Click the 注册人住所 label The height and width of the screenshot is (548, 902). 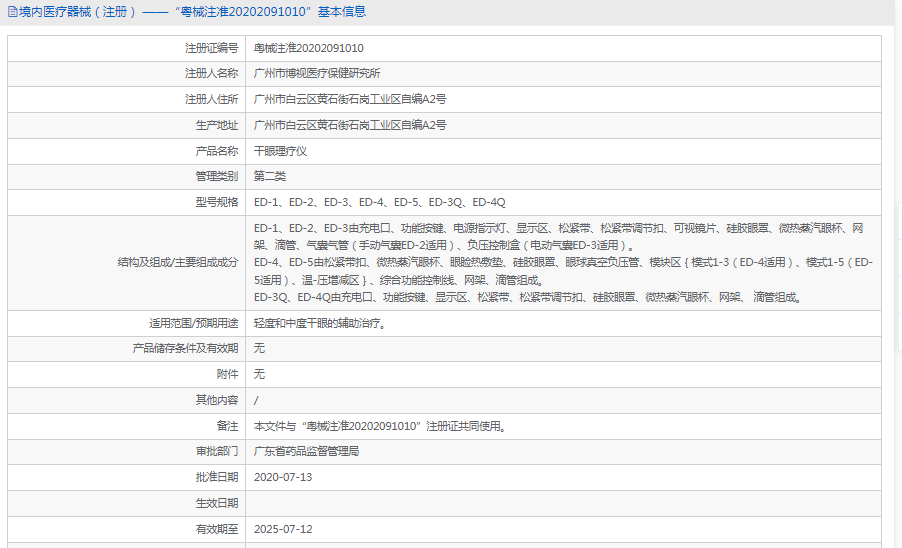pyautogui.click(x=211, y=99)
